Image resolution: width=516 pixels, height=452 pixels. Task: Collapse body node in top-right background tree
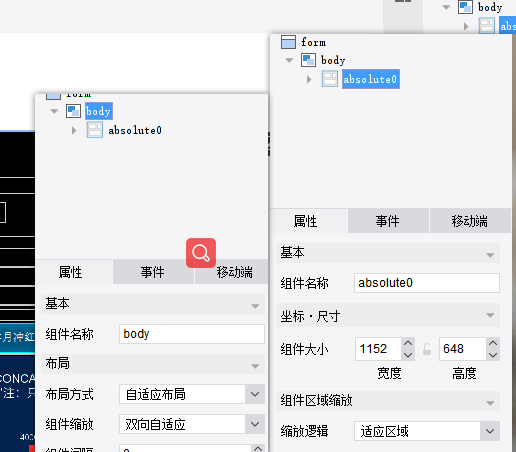pyautogui.click(x=446, y=7)
